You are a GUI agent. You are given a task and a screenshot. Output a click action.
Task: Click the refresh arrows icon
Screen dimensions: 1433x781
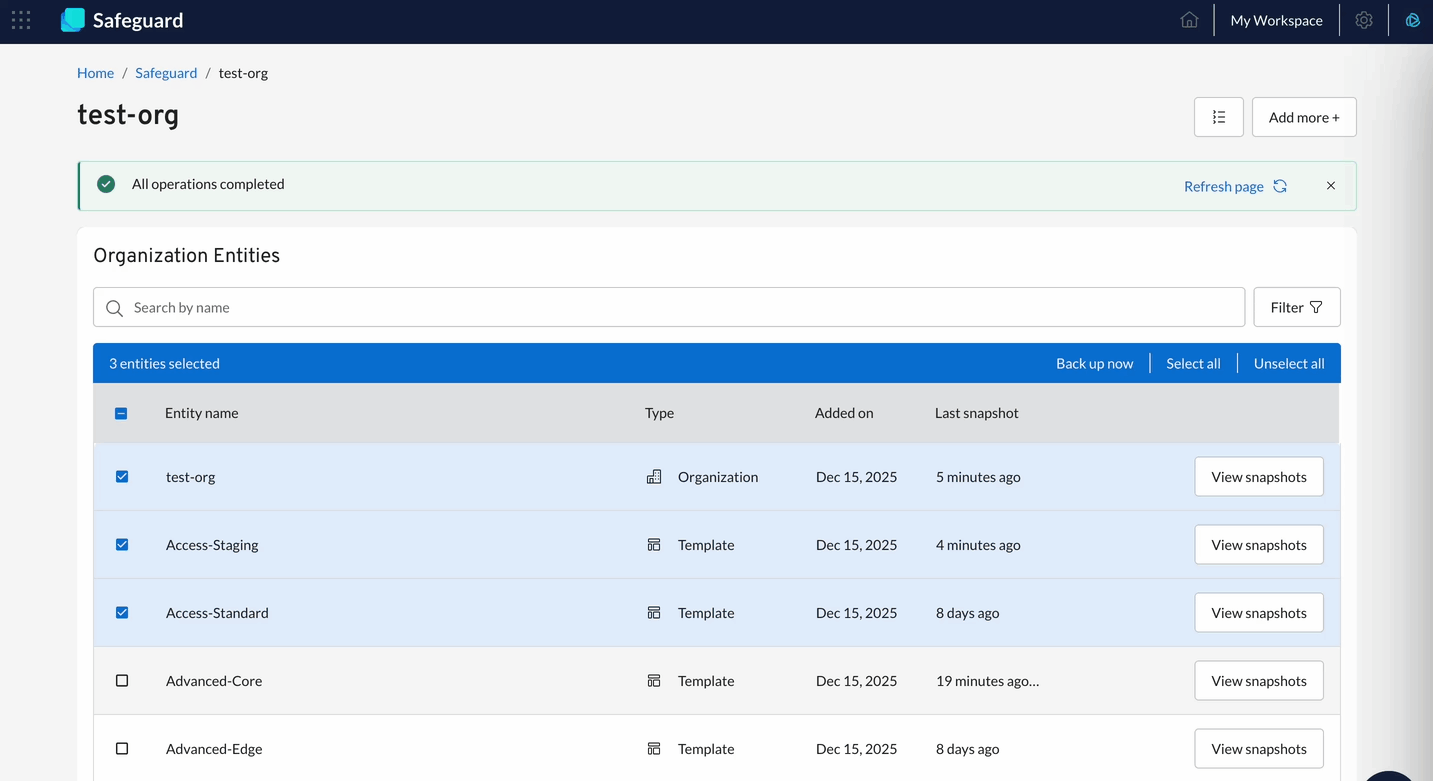1280,186
